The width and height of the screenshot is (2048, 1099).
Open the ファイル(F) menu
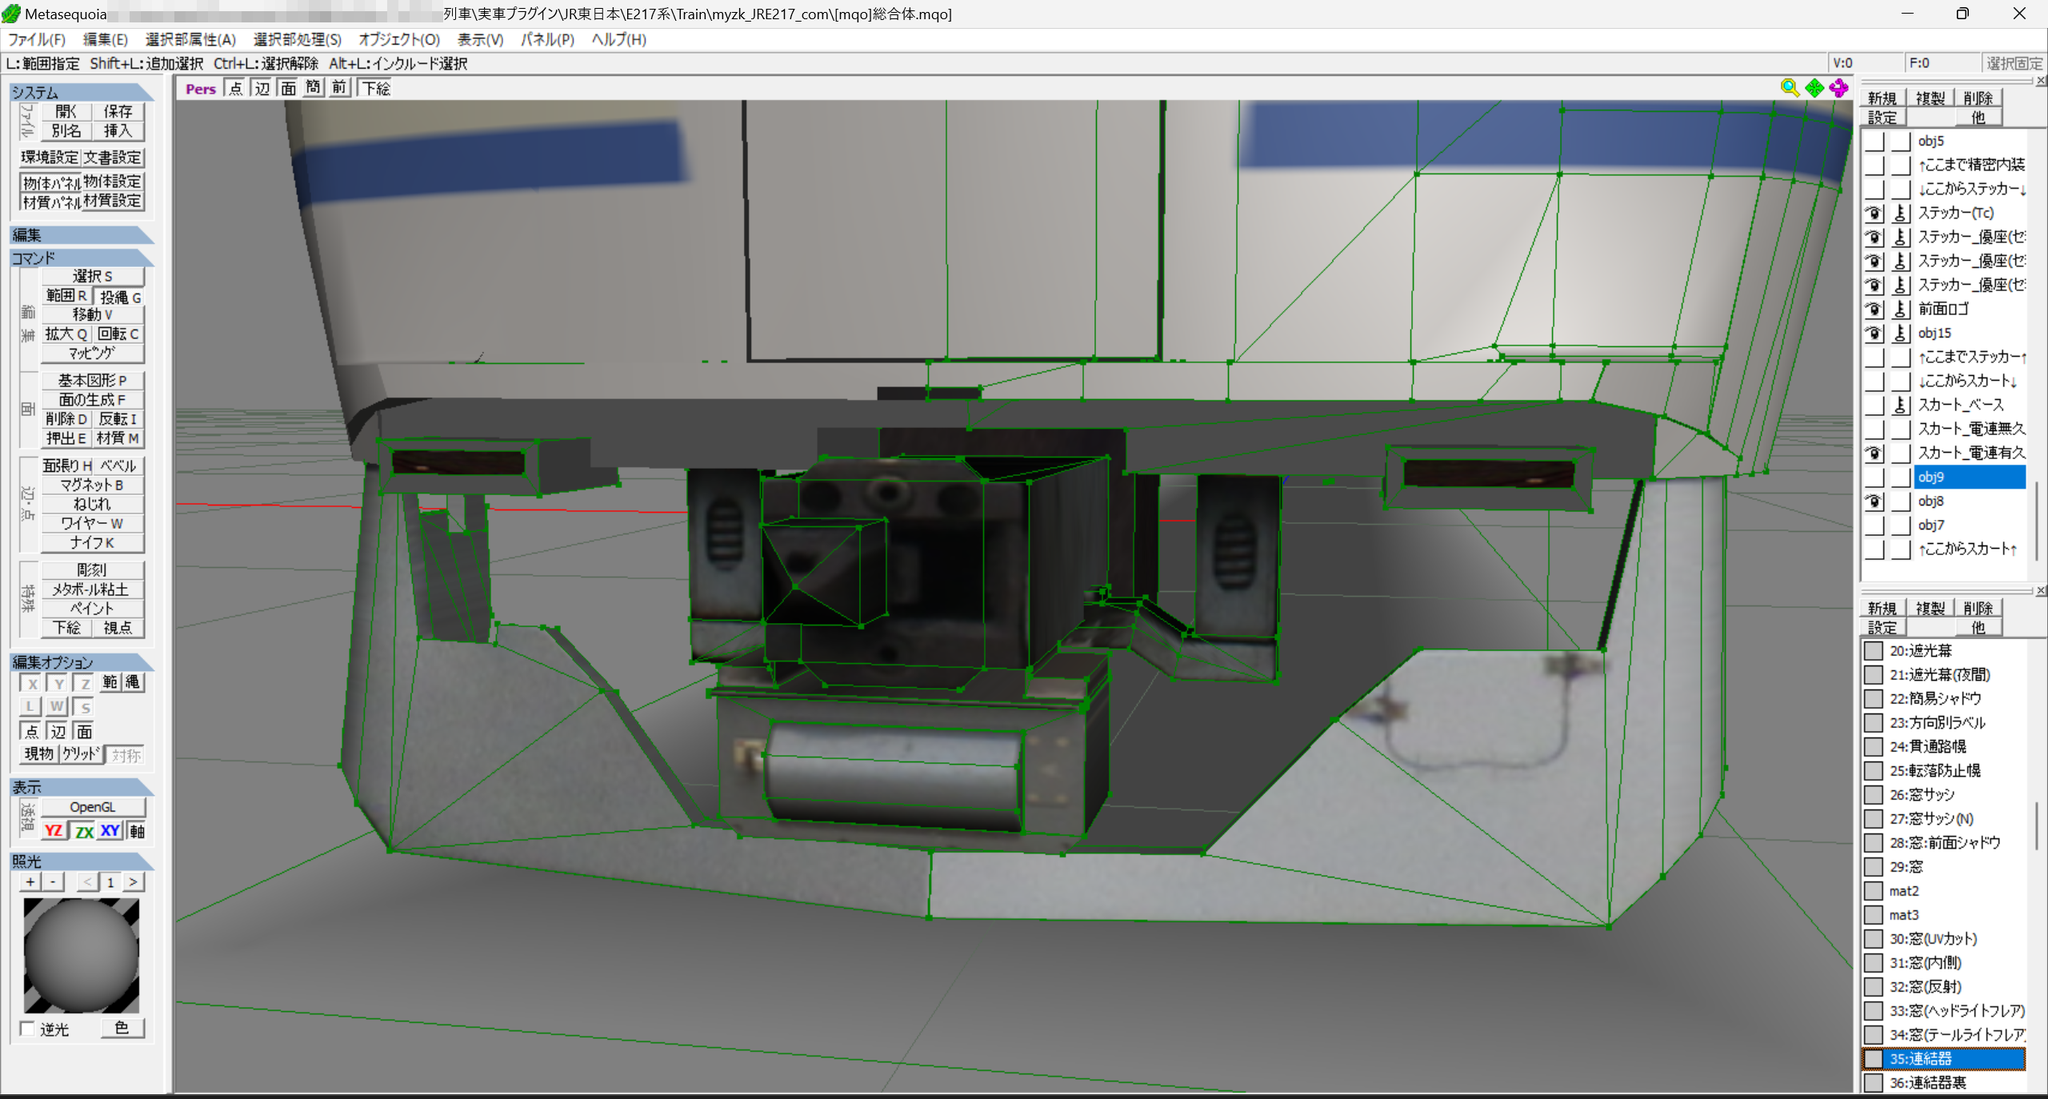coord(37,39)
